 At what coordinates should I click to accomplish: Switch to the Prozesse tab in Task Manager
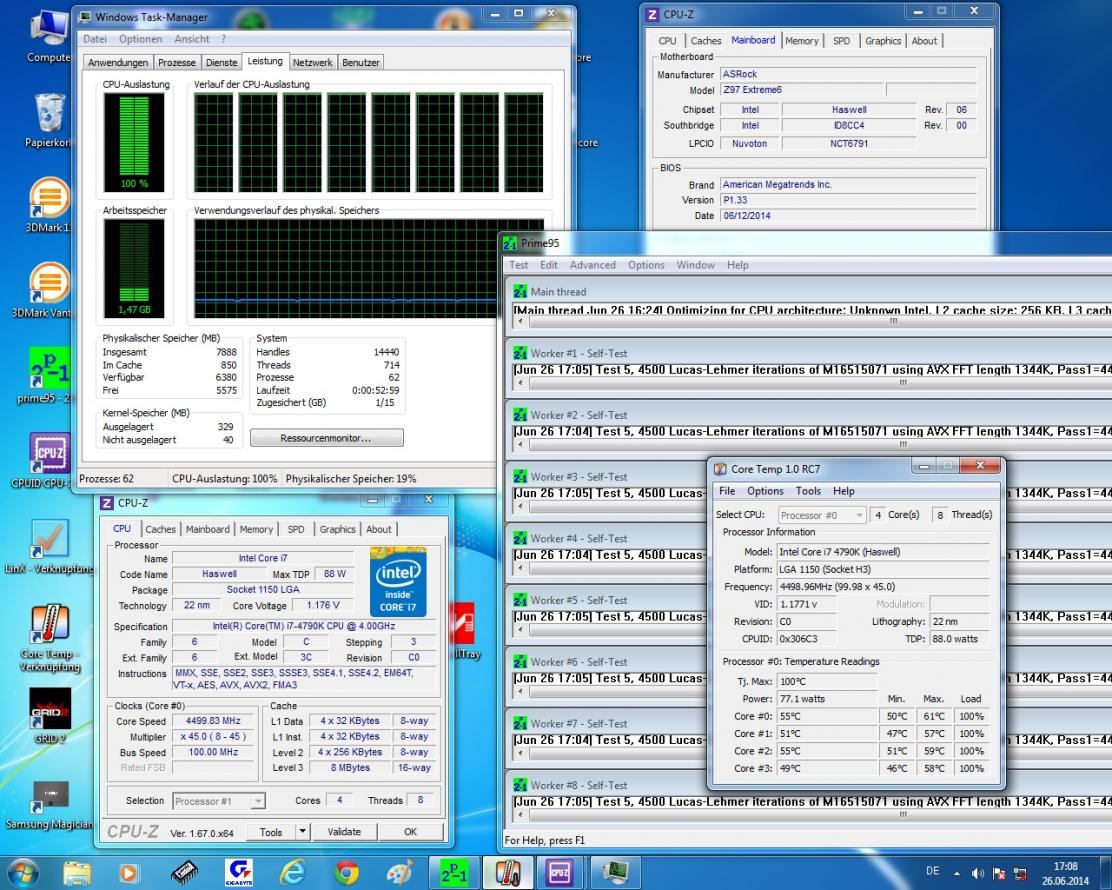(x=177, y=62)
